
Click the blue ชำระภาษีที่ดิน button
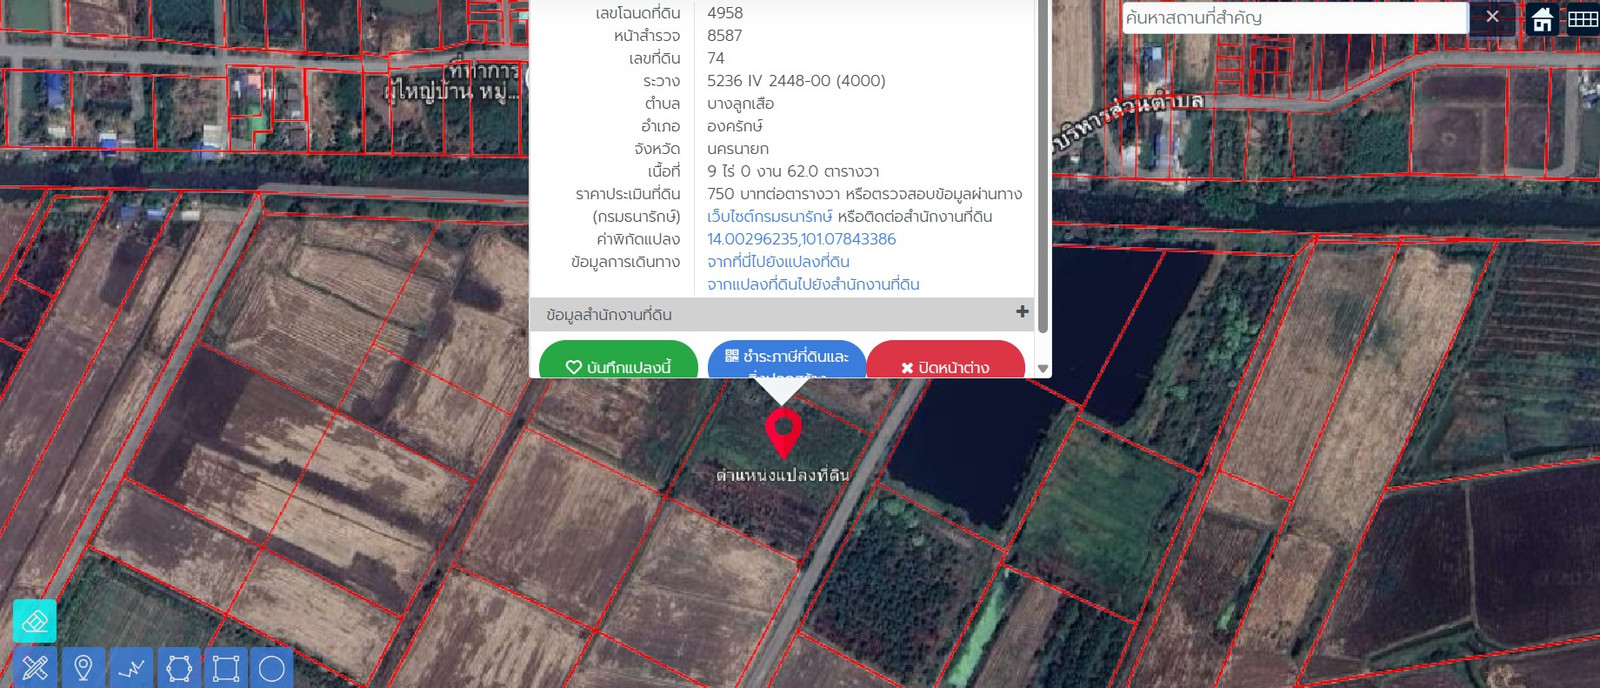[787, 360]
